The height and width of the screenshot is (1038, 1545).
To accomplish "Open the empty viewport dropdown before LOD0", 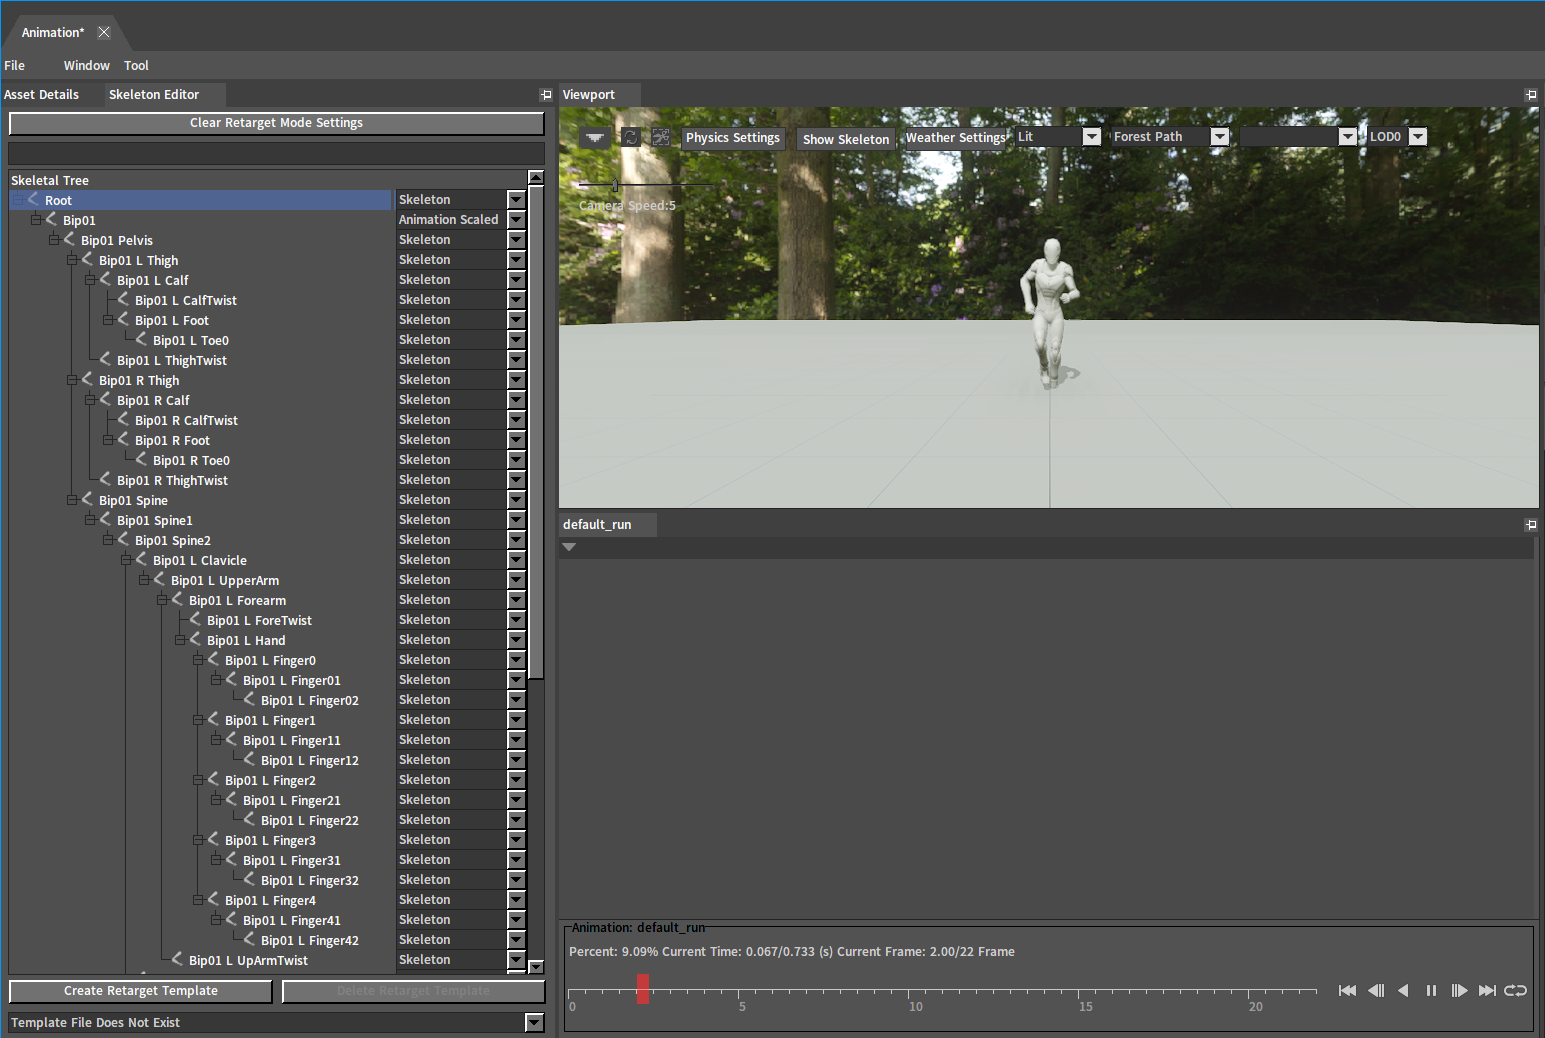I will (1347, 137).
